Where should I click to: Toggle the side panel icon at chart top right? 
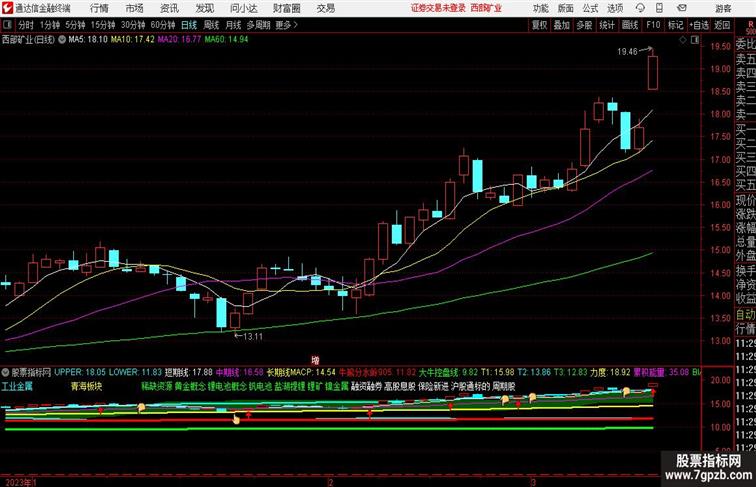coord(695,40)
